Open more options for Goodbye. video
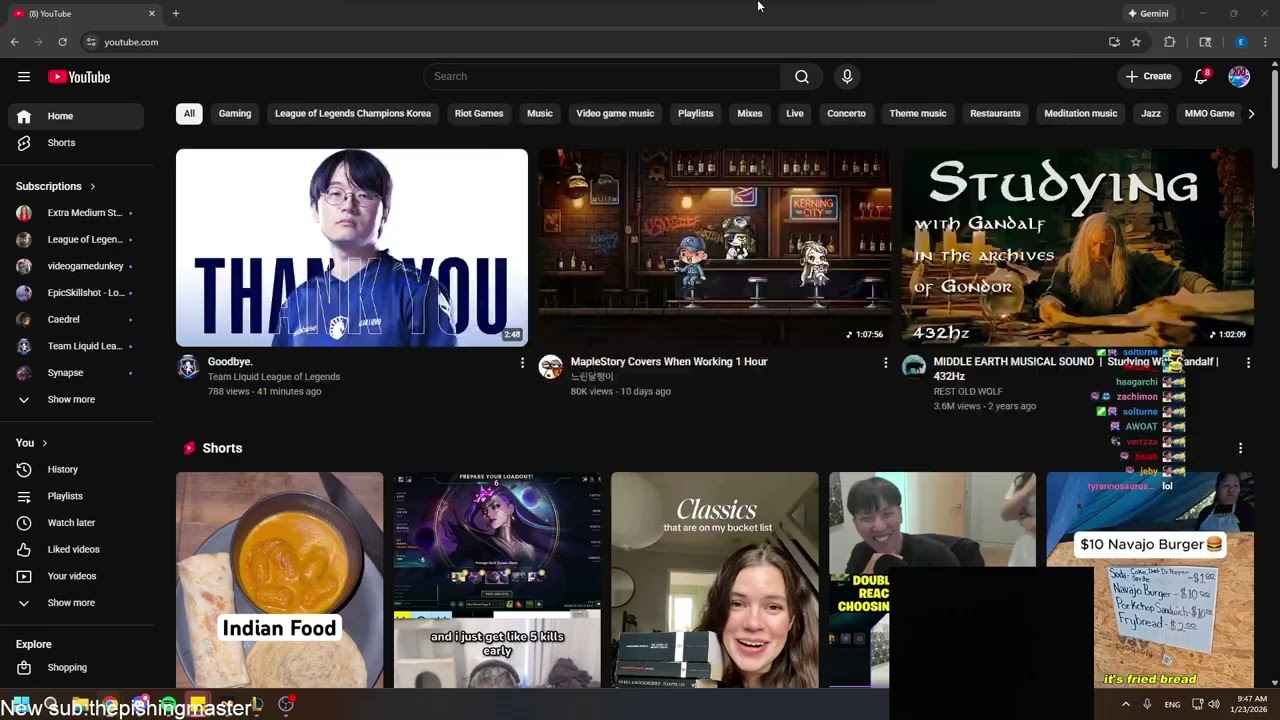 (x=522, y=363)
